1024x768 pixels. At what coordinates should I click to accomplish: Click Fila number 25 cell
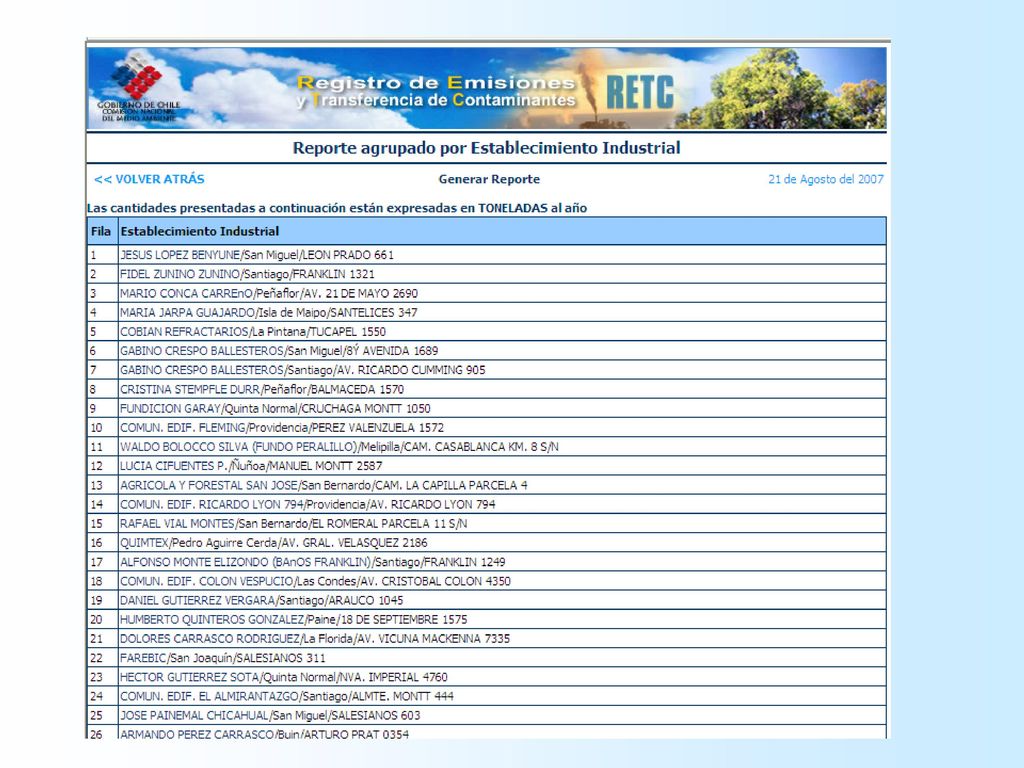click(x=103, y=715)
